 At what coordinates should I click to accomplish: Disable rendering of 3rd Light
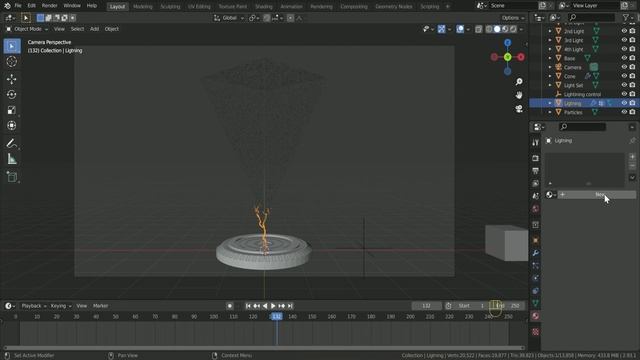point(632,40)
